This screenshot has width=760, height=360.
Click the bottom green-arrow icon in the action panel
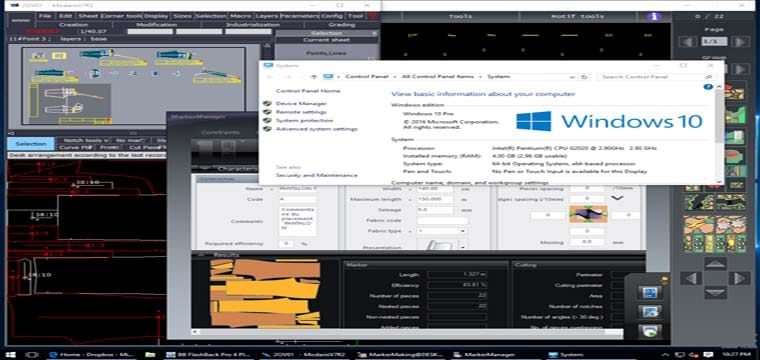pyautogui.click(x=649, y=331)
